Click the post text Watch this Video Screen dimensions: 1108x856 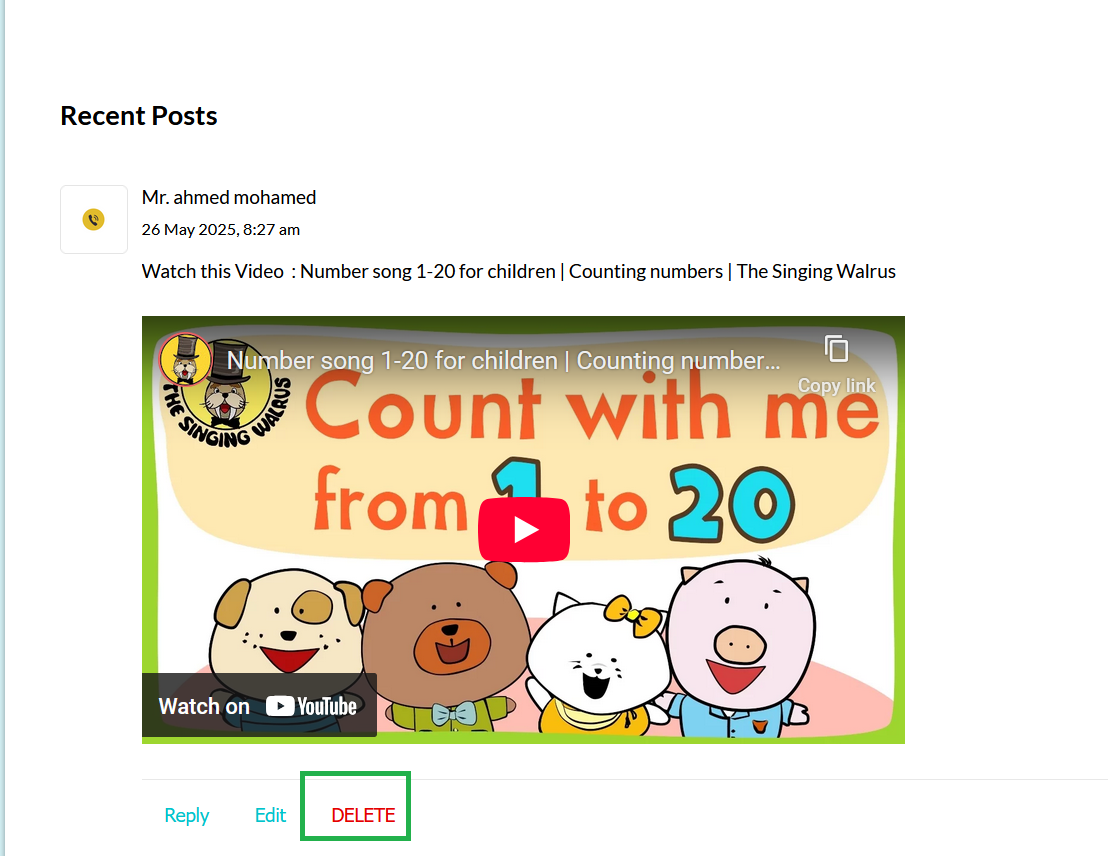[x=213, y=271]
